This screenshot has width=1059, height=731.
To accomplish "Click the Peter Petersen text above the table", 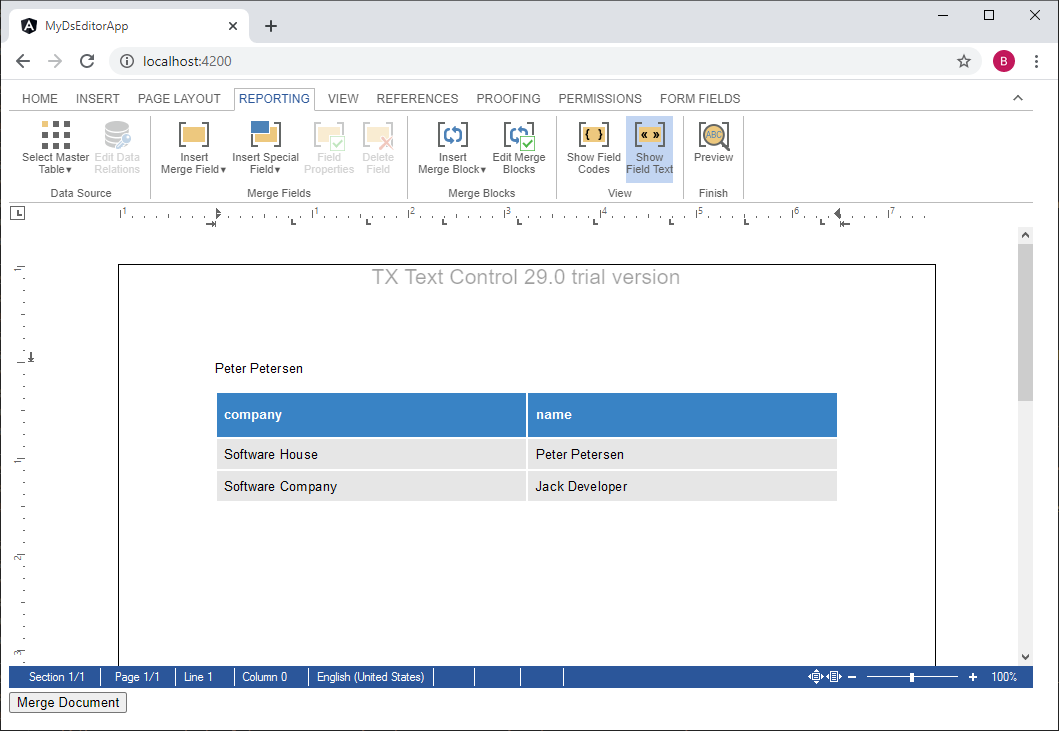I will (x=259, y=369).
